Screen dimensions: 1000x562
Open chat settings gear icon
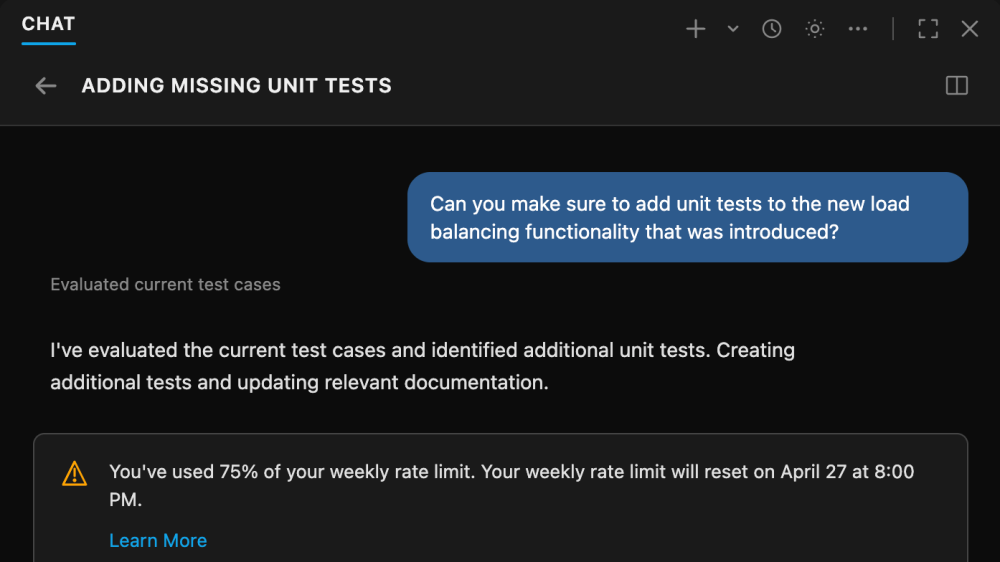[x=815, y=29]
